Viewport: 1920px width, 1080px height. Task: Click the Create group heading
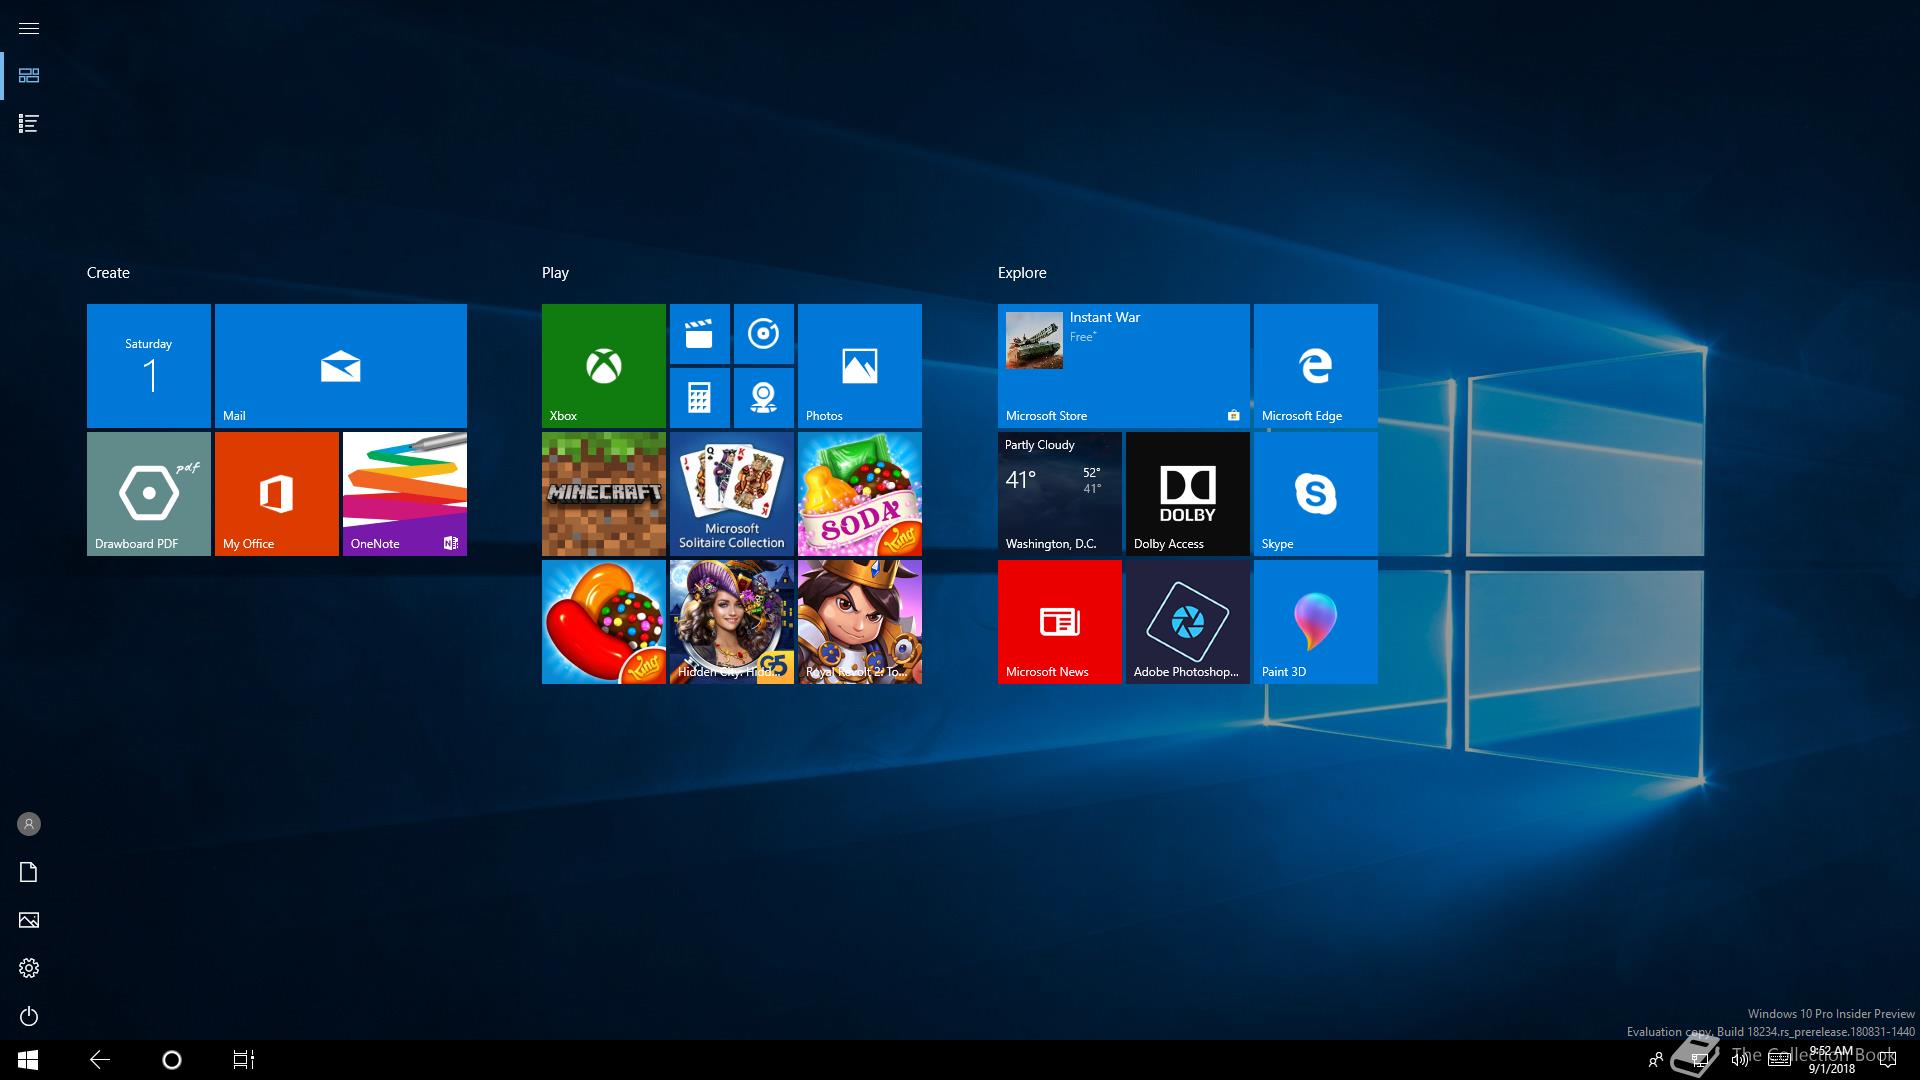[108, 273]
